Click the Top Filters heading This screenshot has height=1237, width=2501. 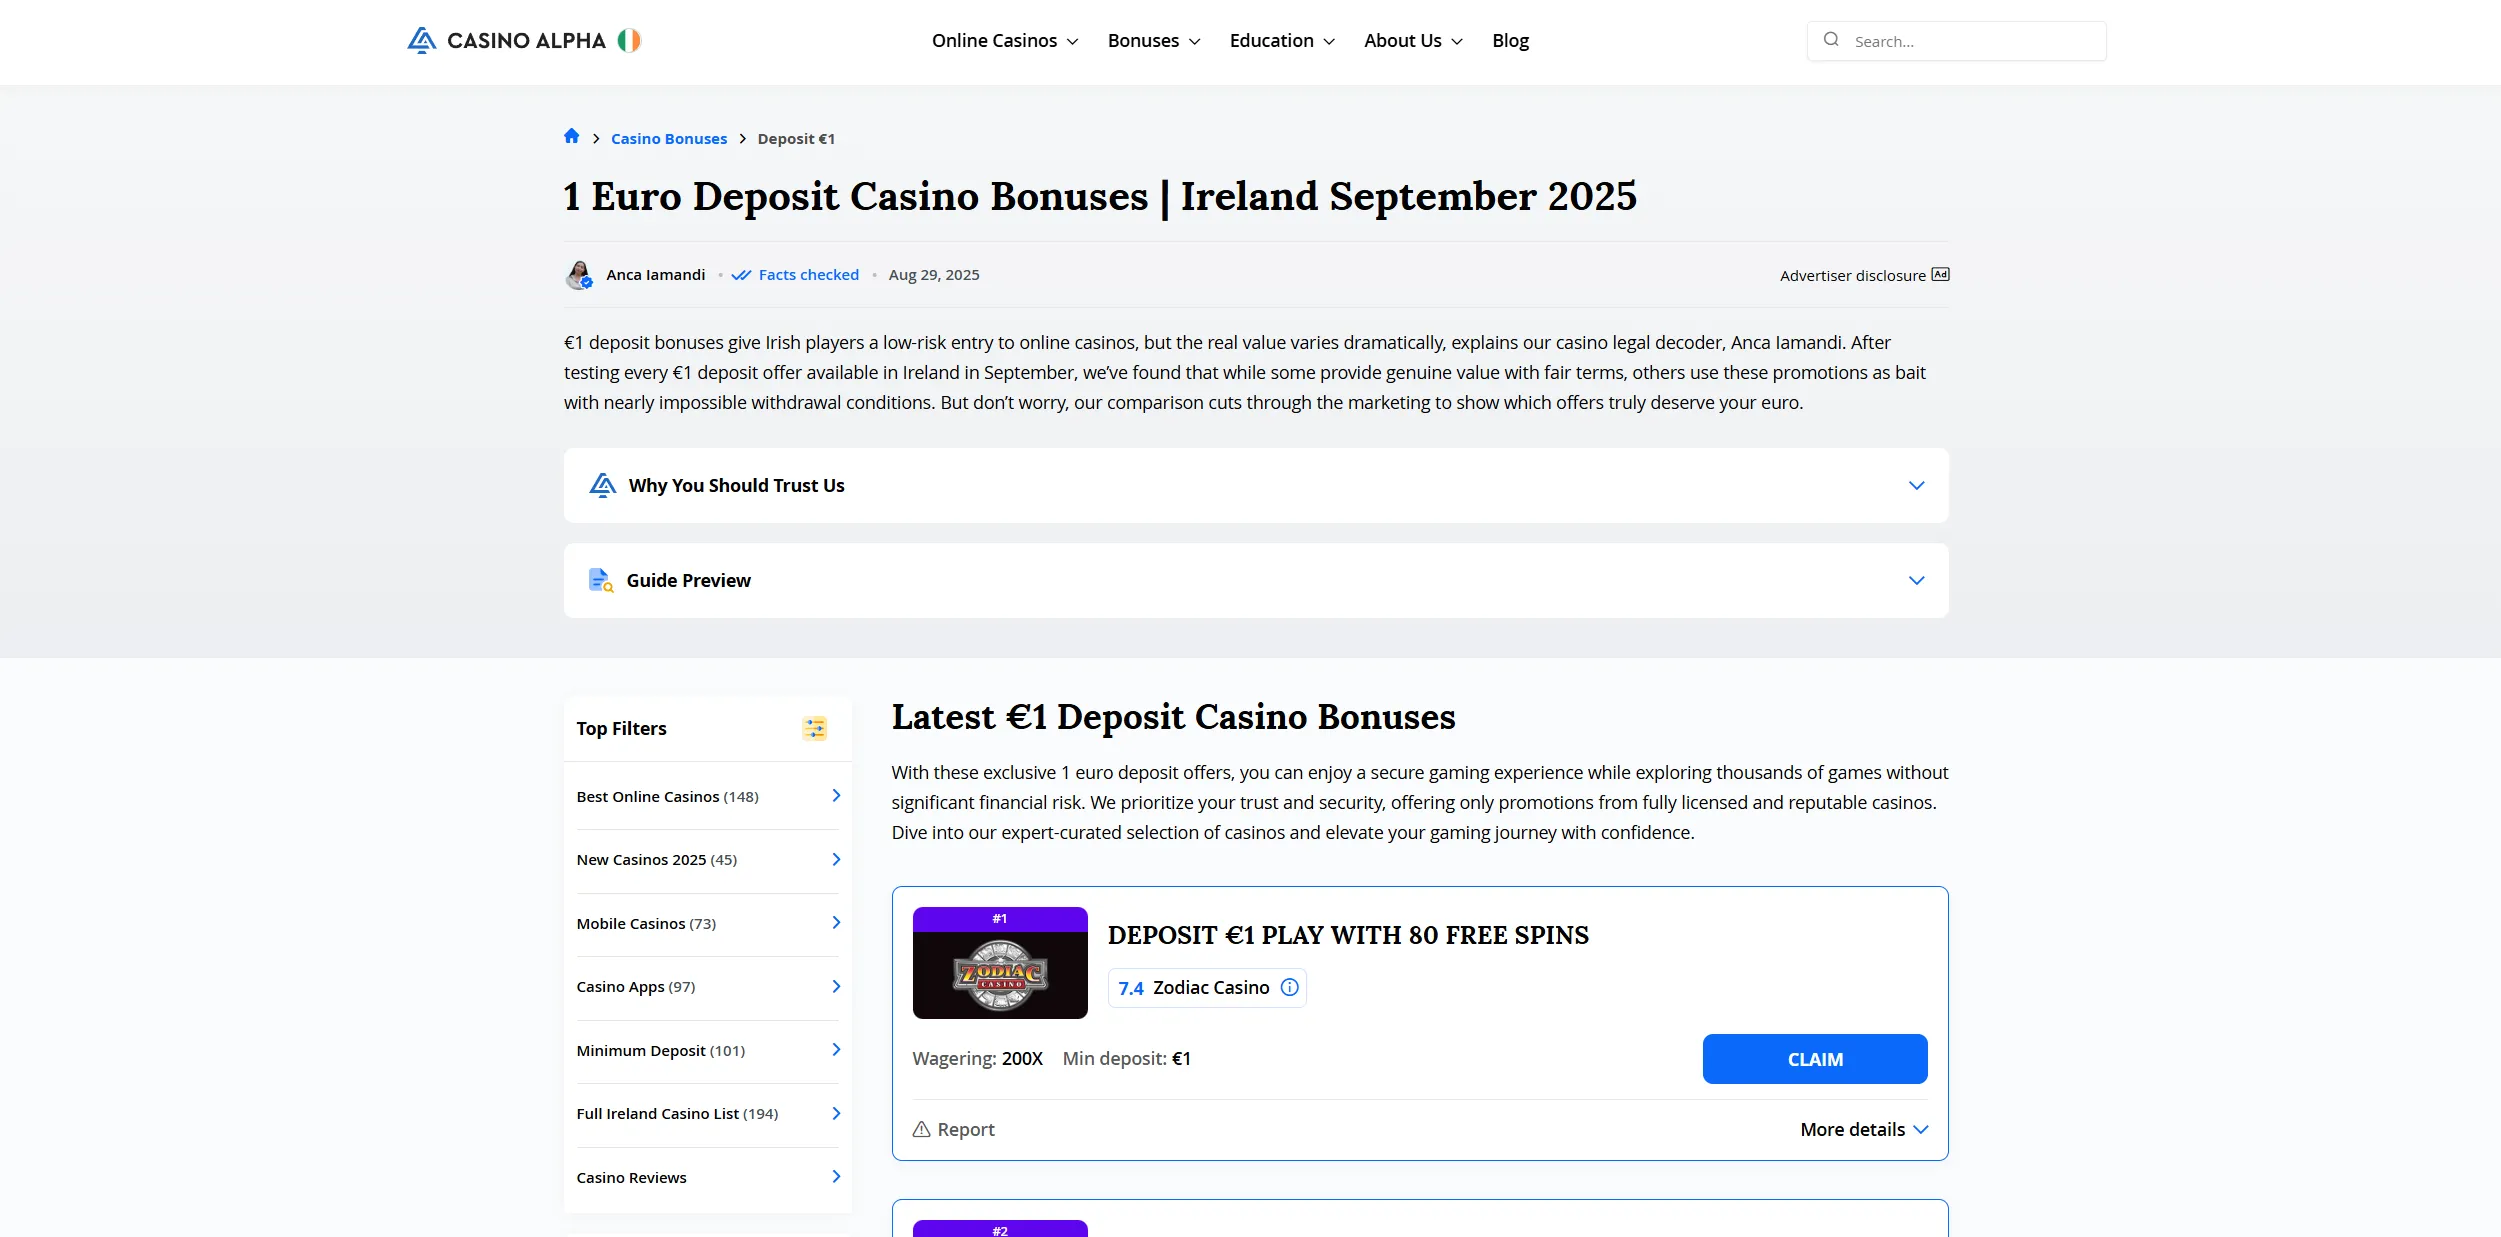pyautogui.click(x=621, y=728)
